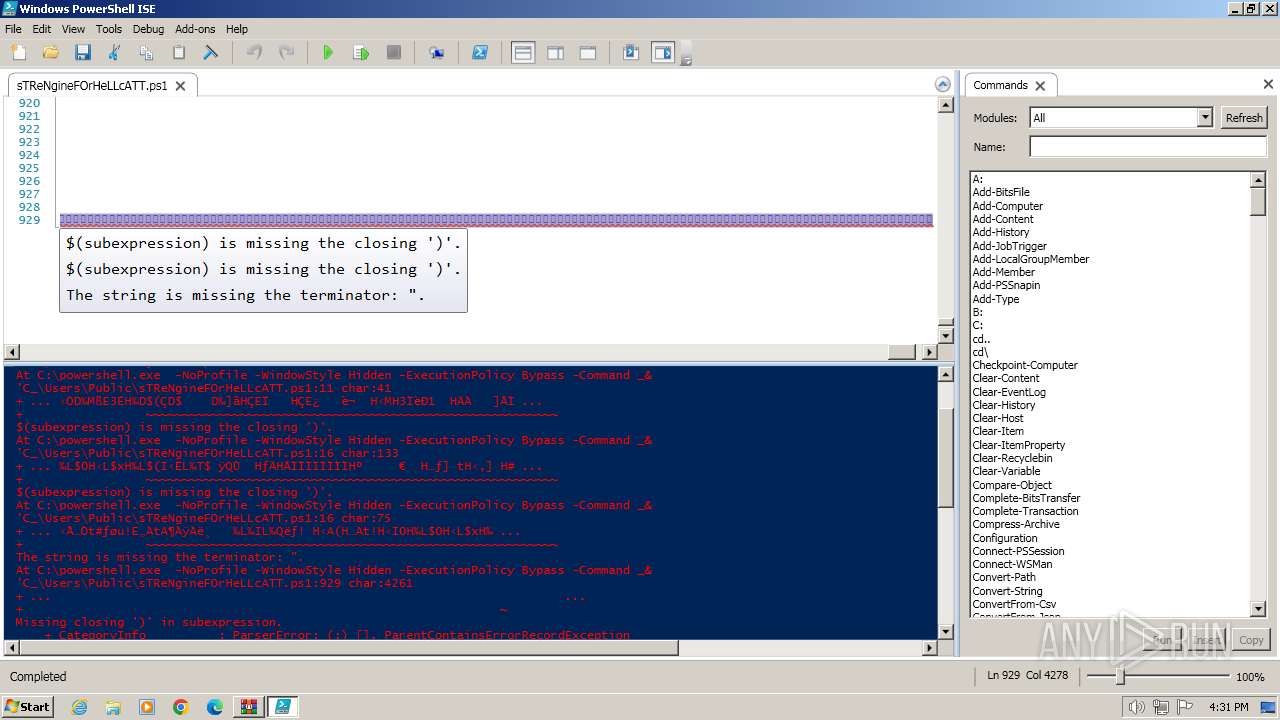Open the Add-ons menu
The image size is (1280, 720).
(195, 29)
